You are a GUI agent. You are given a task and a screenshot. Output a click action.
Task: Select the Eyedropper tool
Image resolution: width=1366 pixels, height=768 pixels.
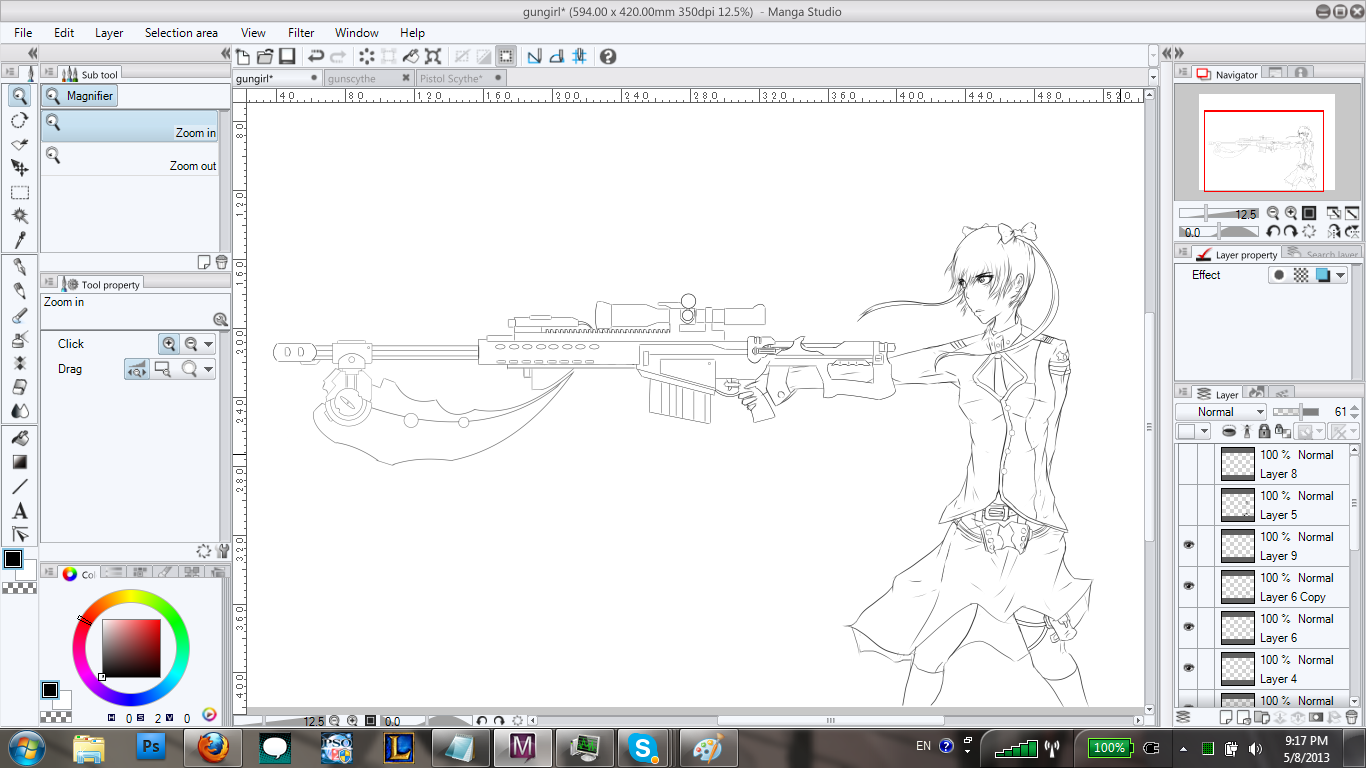(19, 240)
